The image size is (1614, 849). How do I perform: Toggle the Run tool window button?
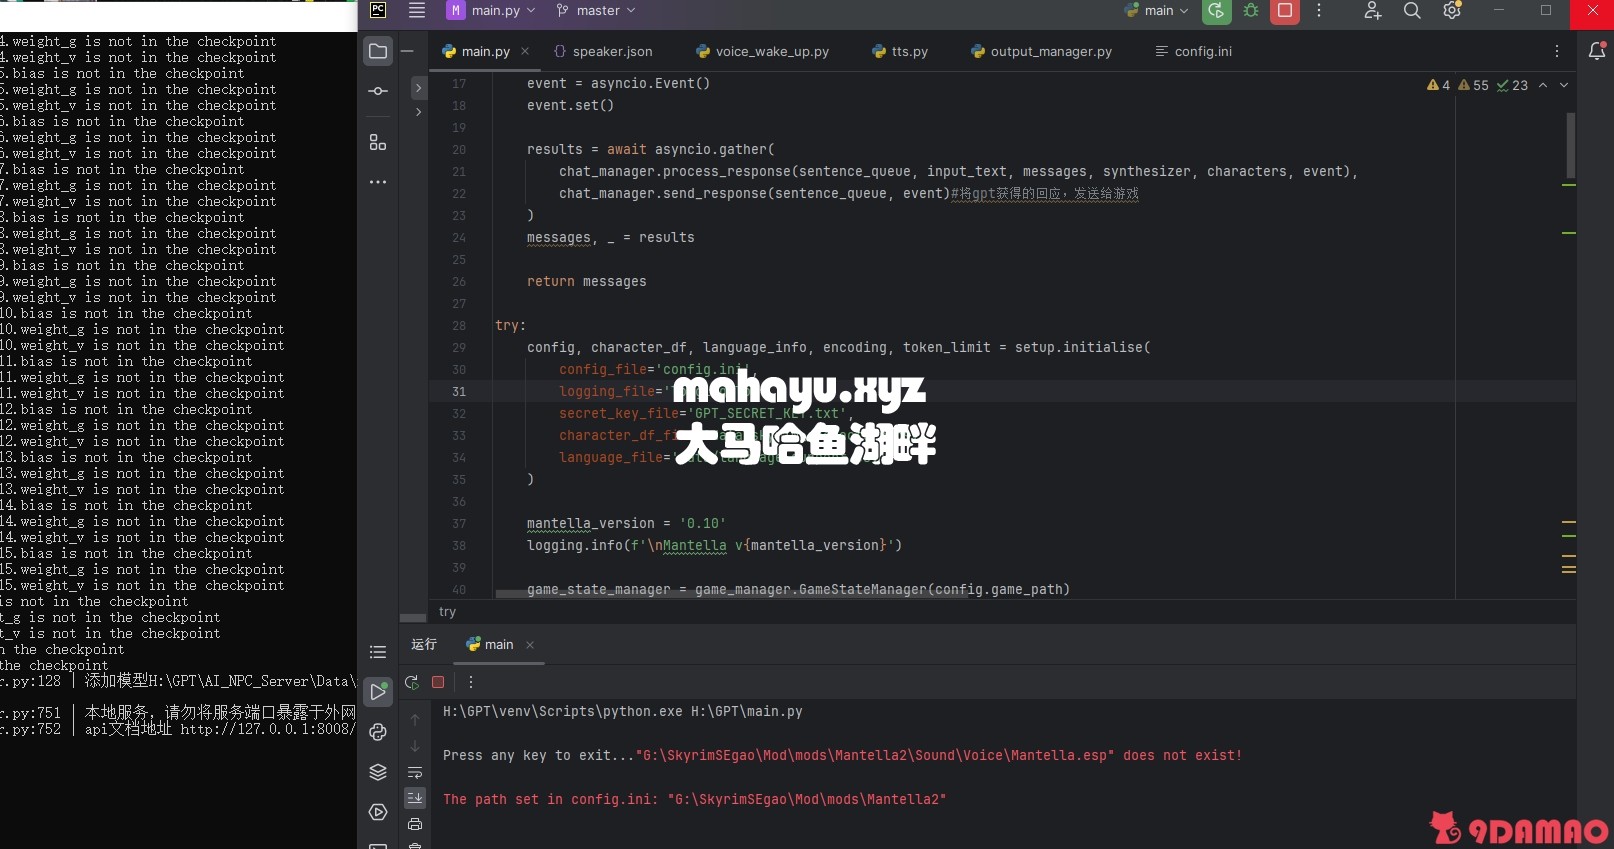pos(378,691)
